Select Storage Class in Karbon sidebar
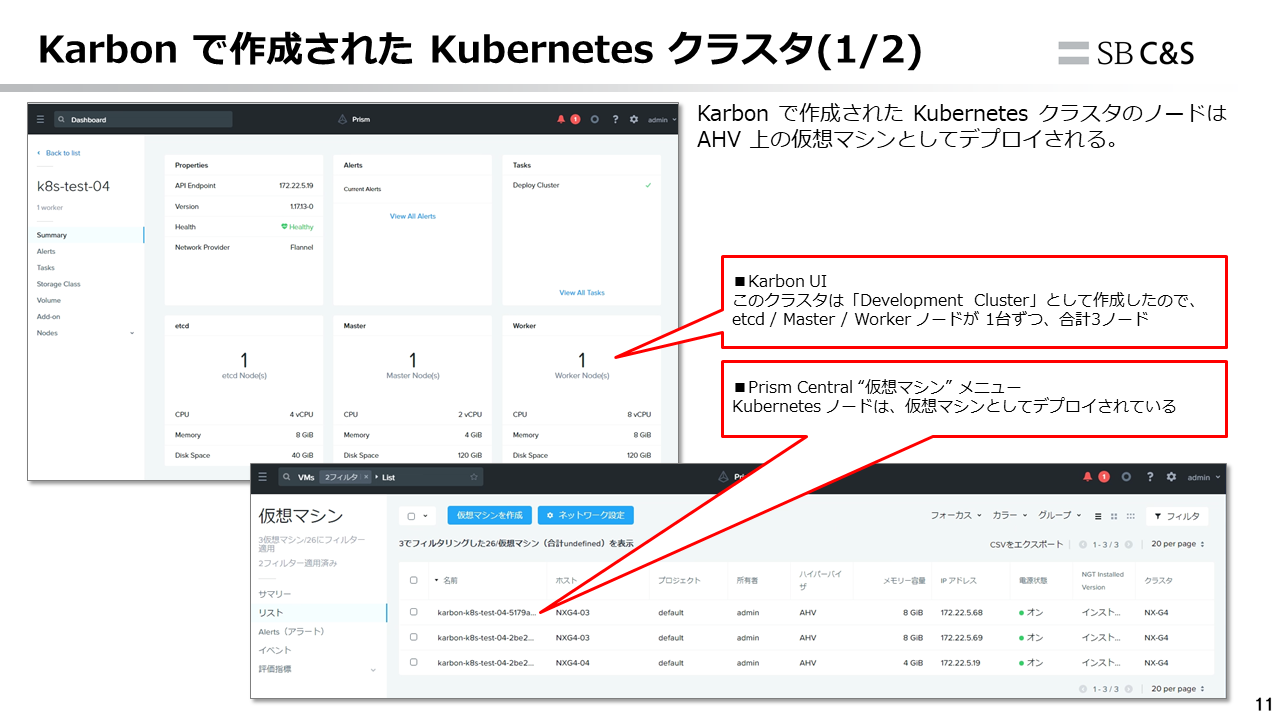The height and width of the screenshot is (720, 1280). [58, 284]
